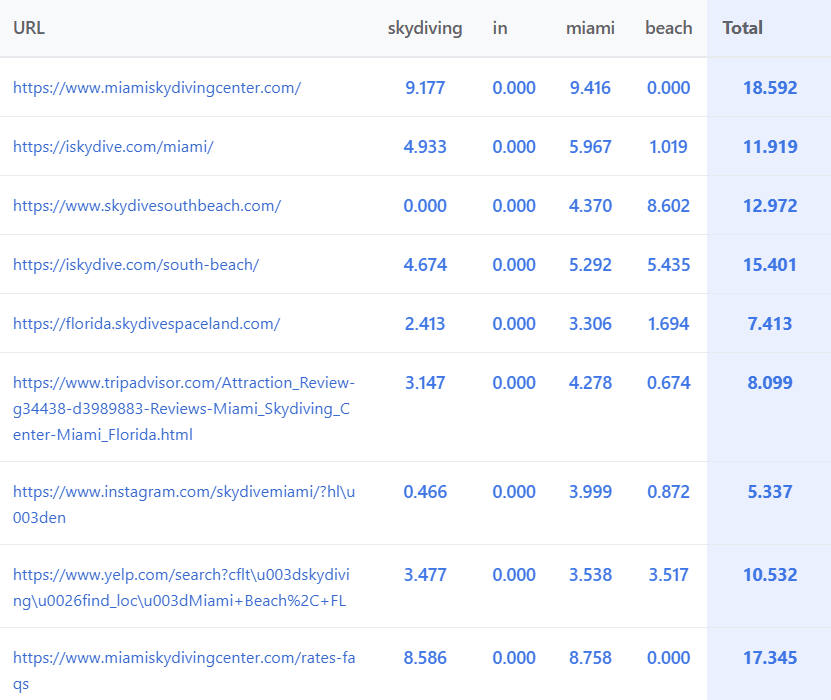Select beach value 1.694
Screen dimensions: 831x700
(x=668, y=323)
